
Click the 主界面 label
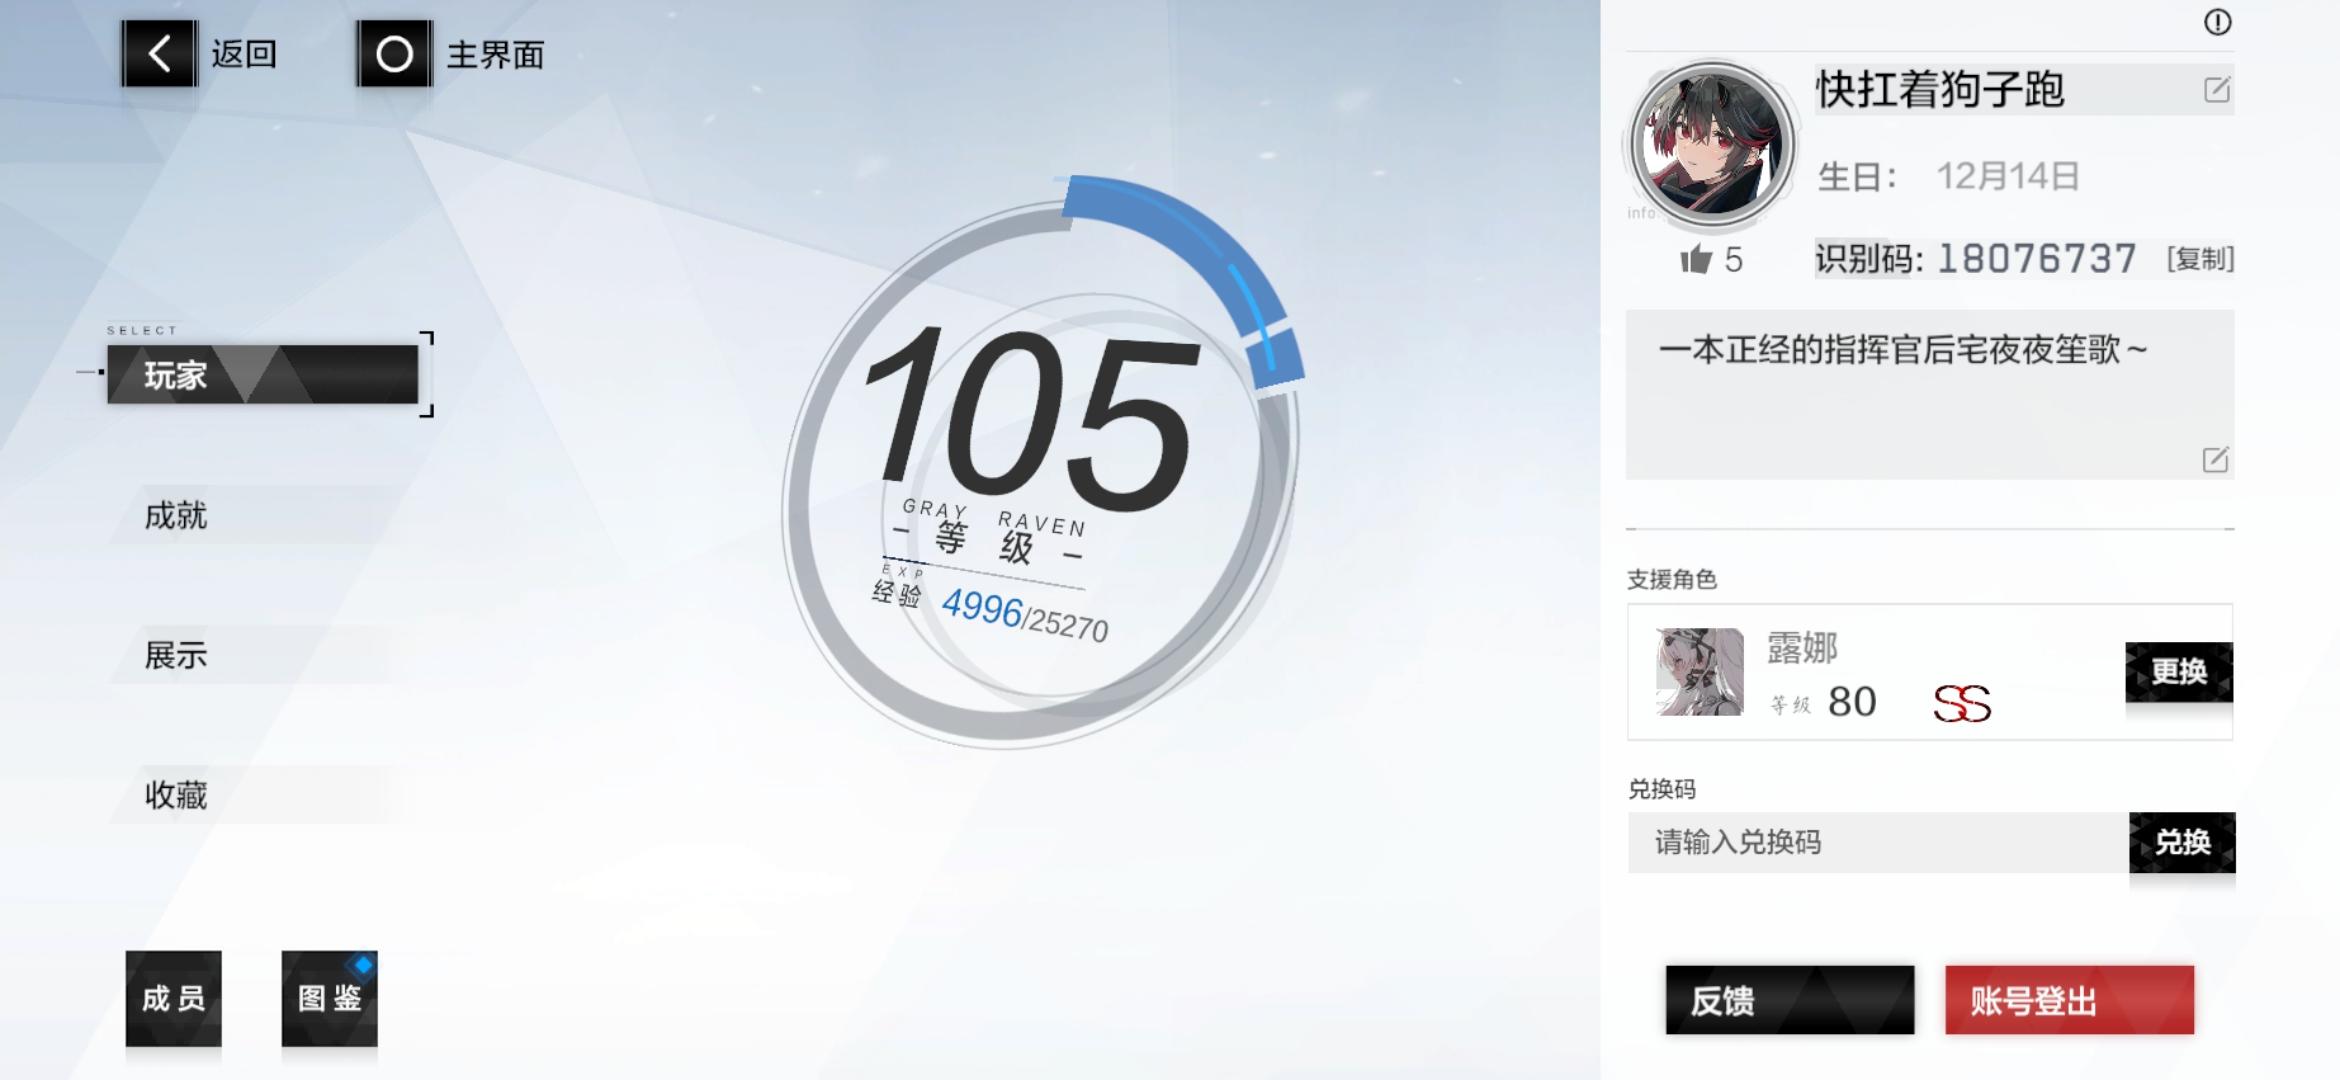click(x=495, y=54)
